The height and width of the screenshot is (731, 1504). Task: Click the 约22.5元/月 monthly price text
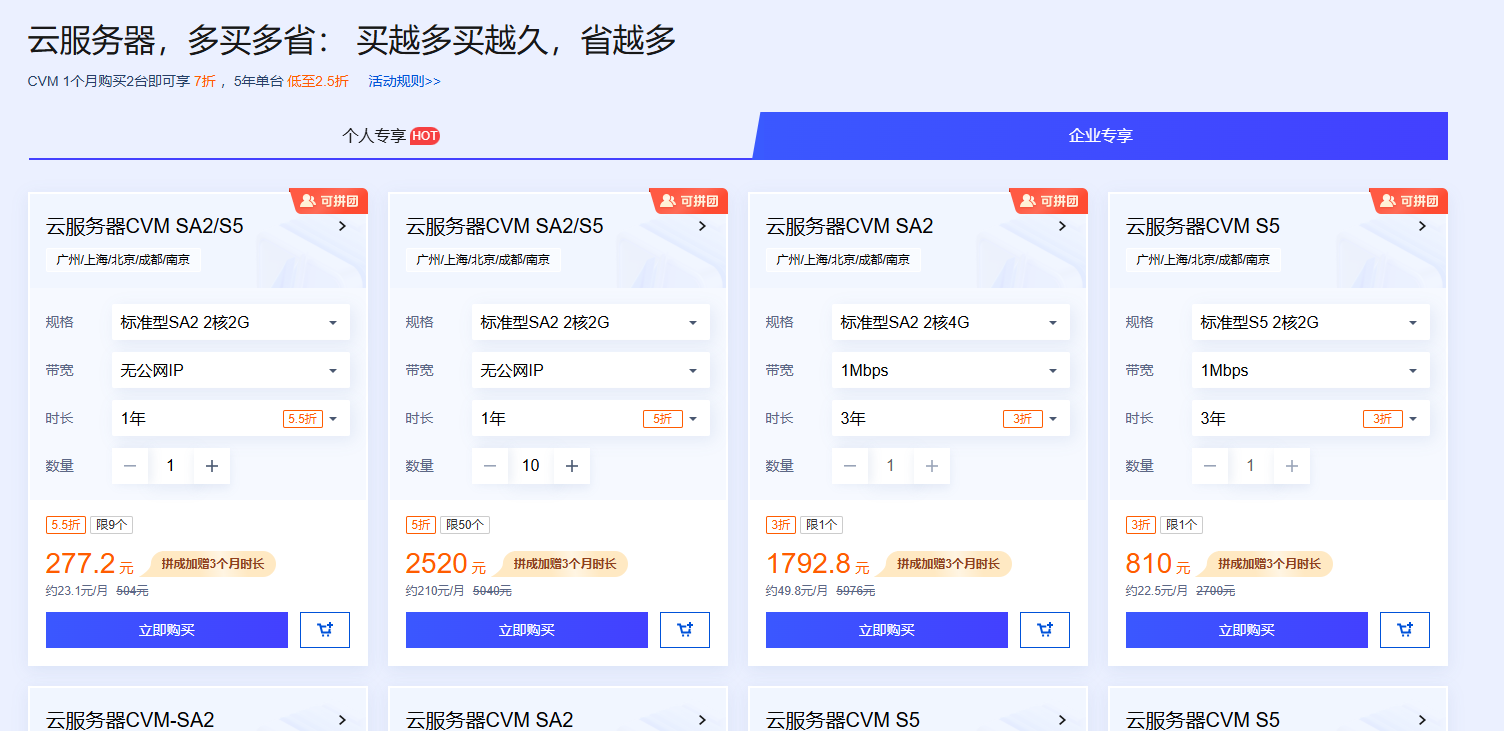click(1157, 591)
